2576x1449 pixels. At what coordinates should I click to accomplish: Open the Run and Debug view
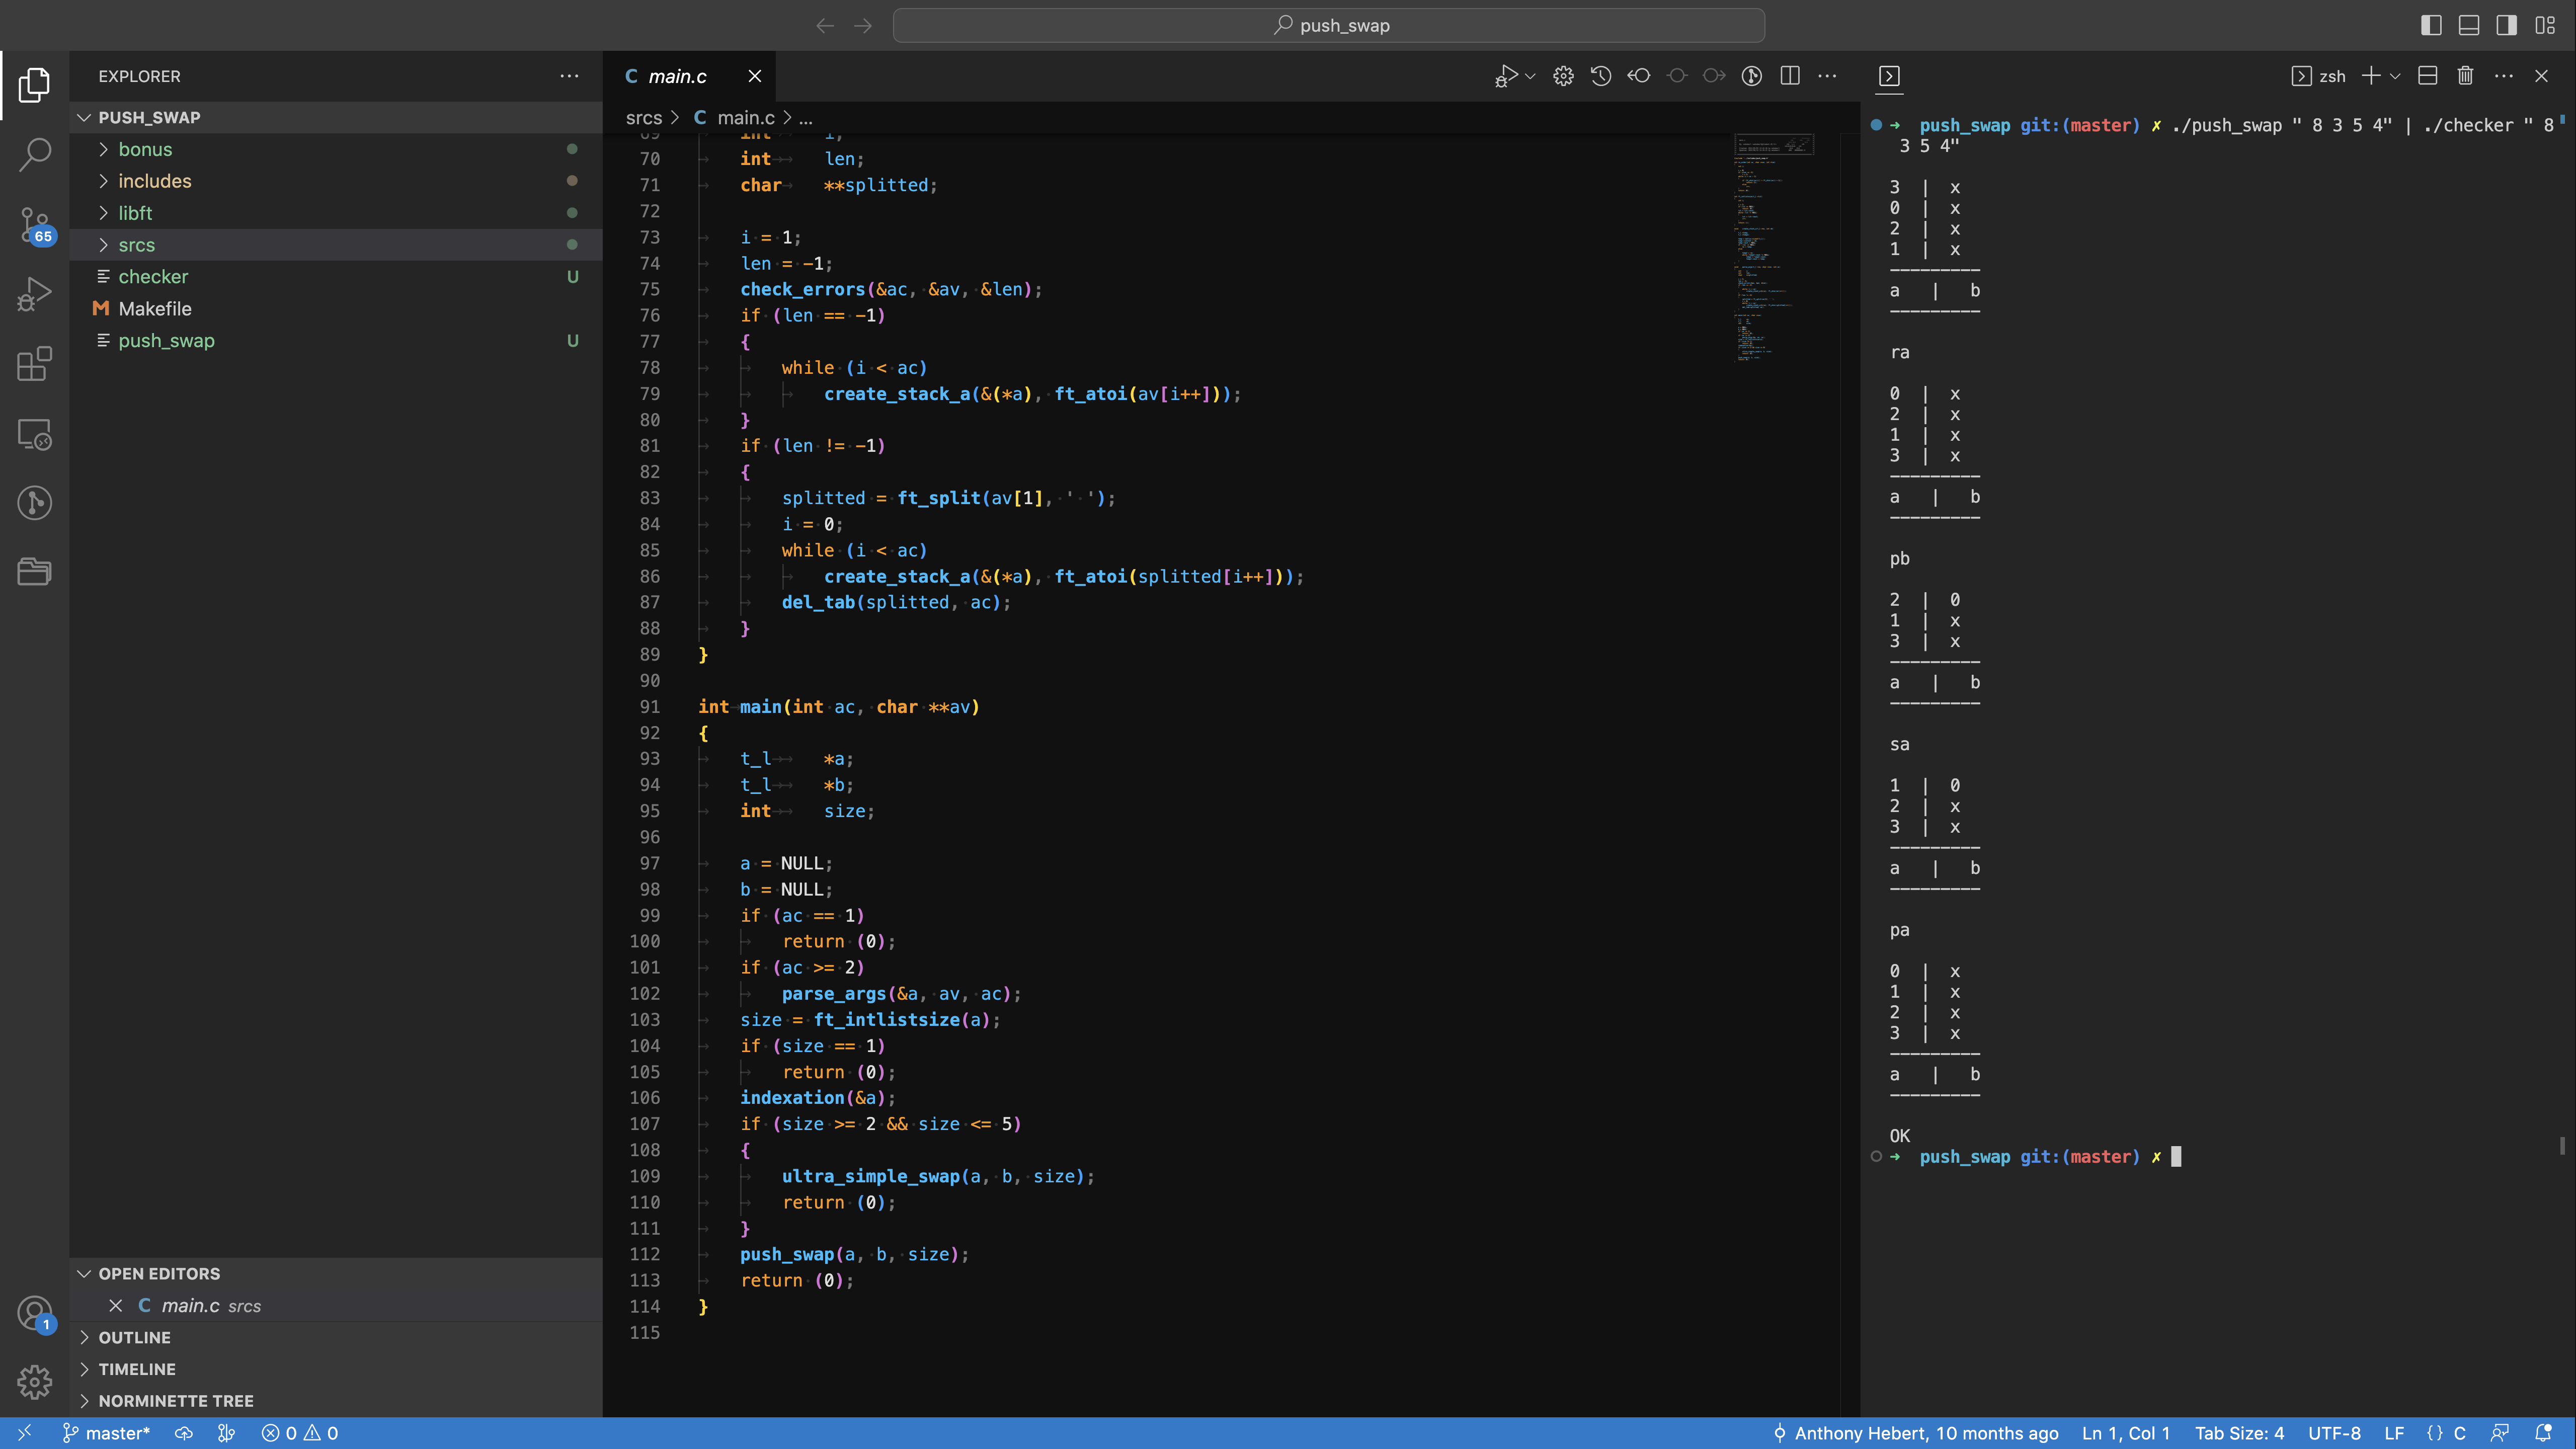[x=35, y=293]
